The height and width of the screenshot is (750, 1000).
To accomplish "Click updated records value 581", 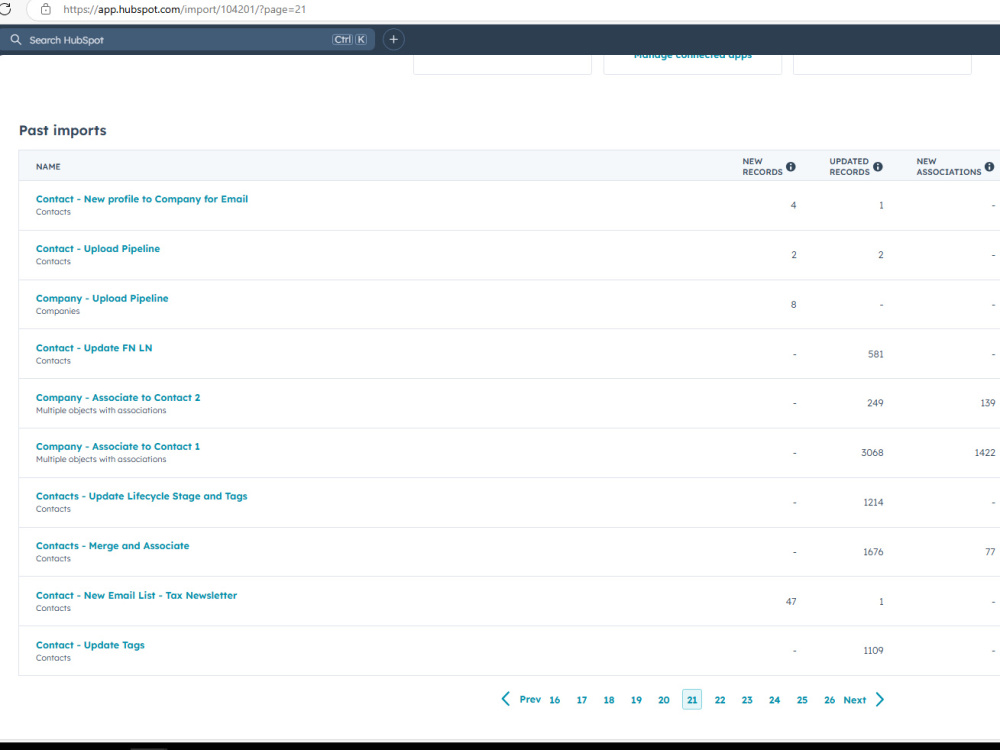I will tap(876, 354).
